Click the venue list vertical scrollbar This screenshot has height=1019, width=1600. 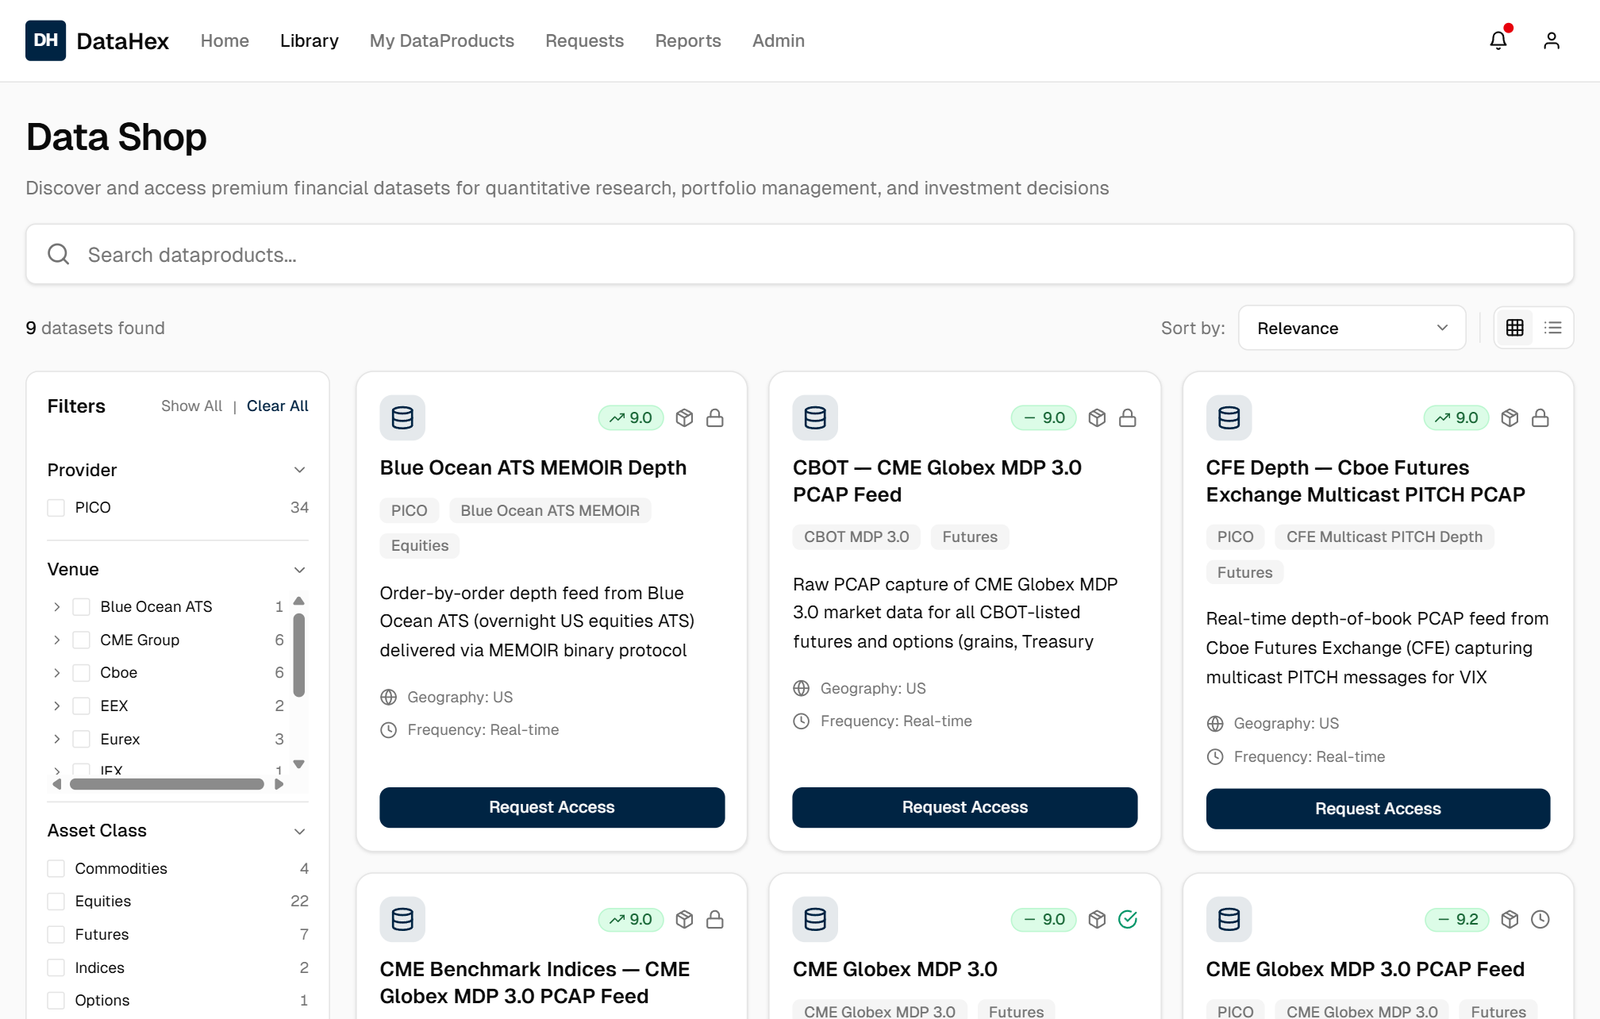tap(299, 655)
